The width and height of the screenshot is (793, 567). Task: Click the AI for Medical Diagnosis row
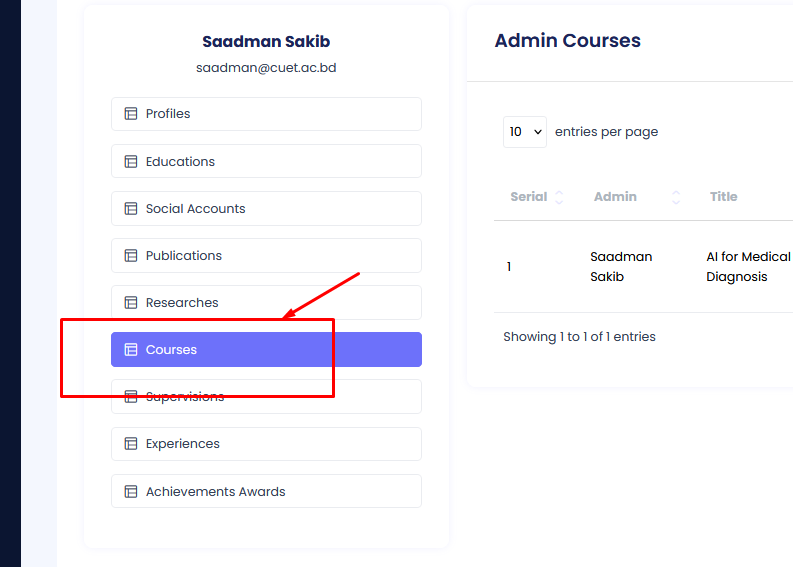click(747, 267)
